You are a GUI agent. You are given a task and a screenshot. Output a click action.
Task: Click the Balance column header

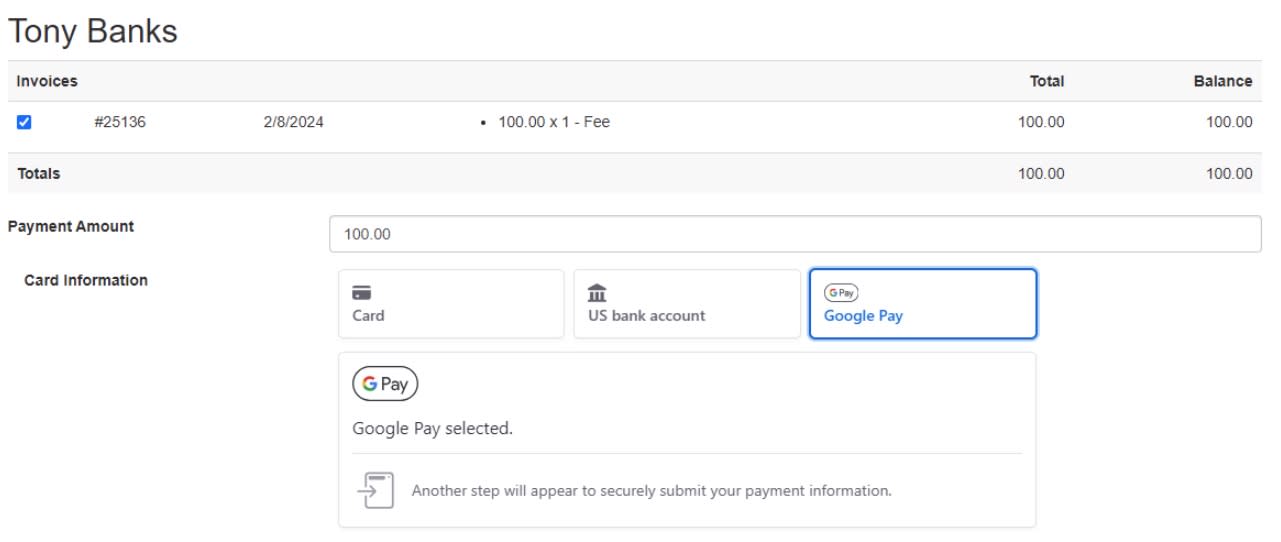pyautogui.click(x=1222, y=81)
